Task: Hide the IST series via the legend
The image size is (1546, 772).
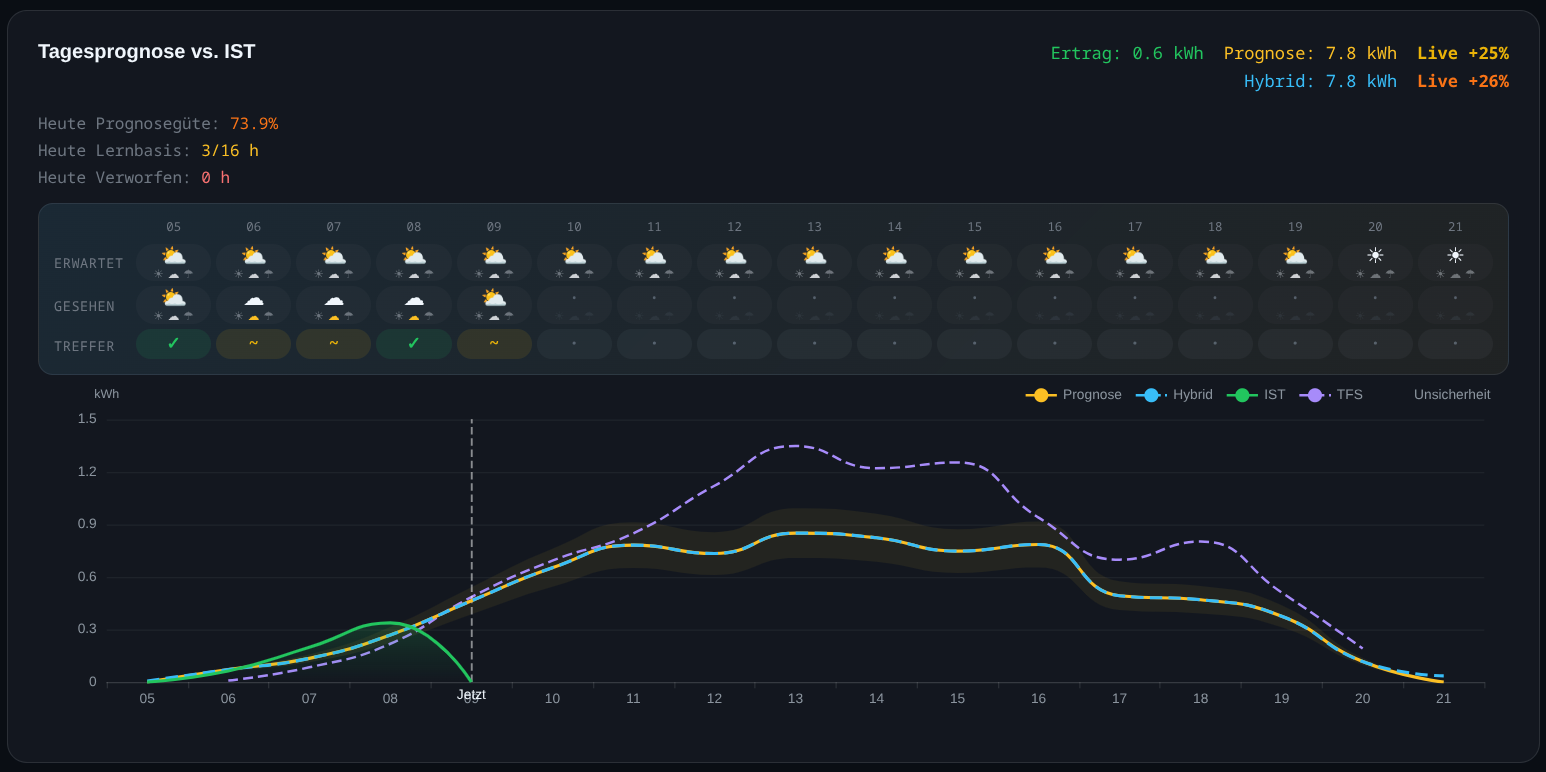Action: 1256,395
